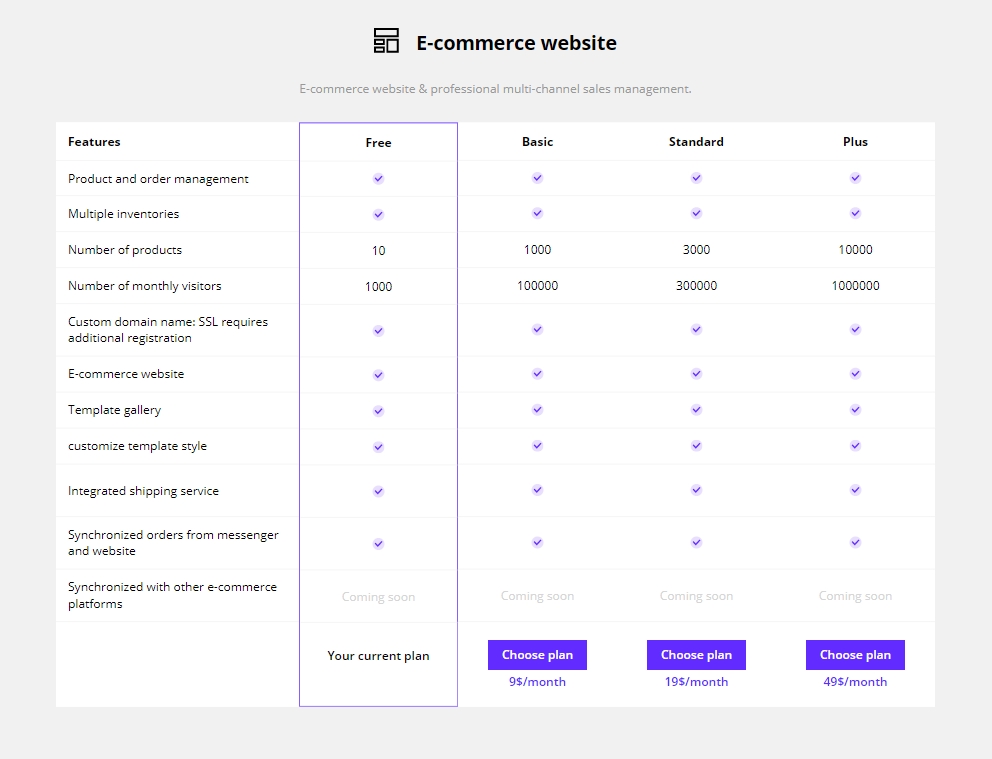Click the 9$/month price link

537,682
